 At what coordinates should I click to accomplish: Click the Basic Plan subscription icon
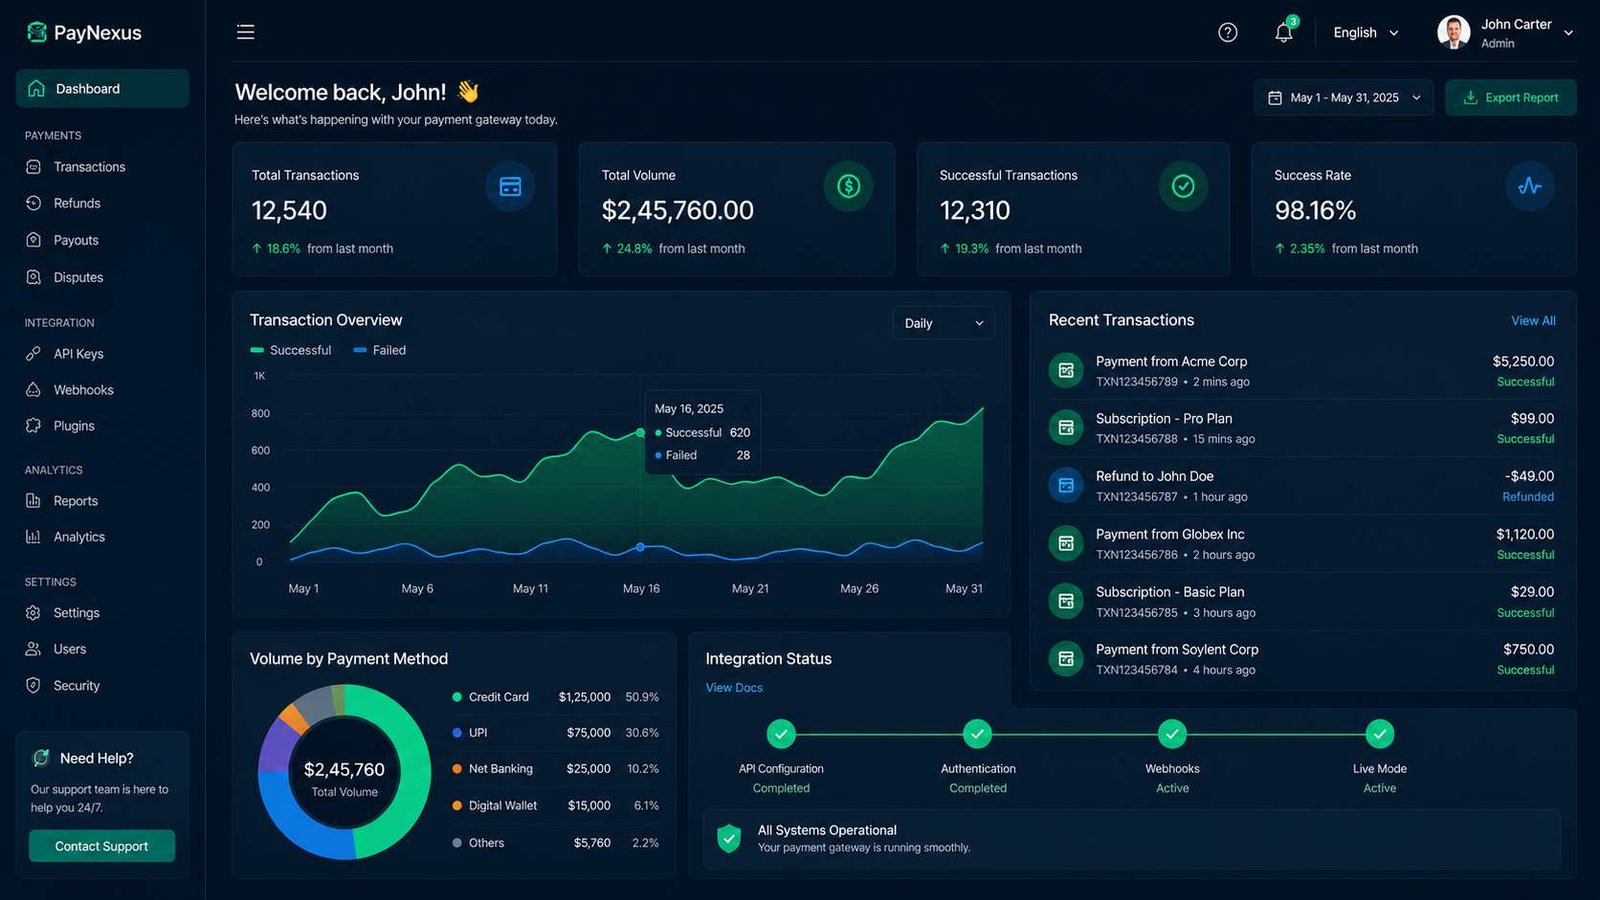pos(1066,601)
